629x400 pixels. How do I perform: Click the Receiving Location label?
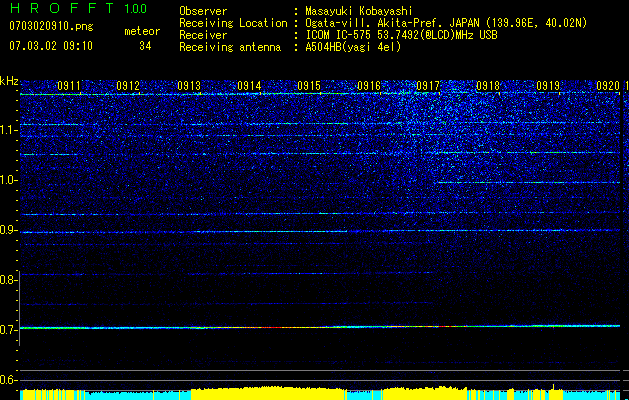point(233,23)
